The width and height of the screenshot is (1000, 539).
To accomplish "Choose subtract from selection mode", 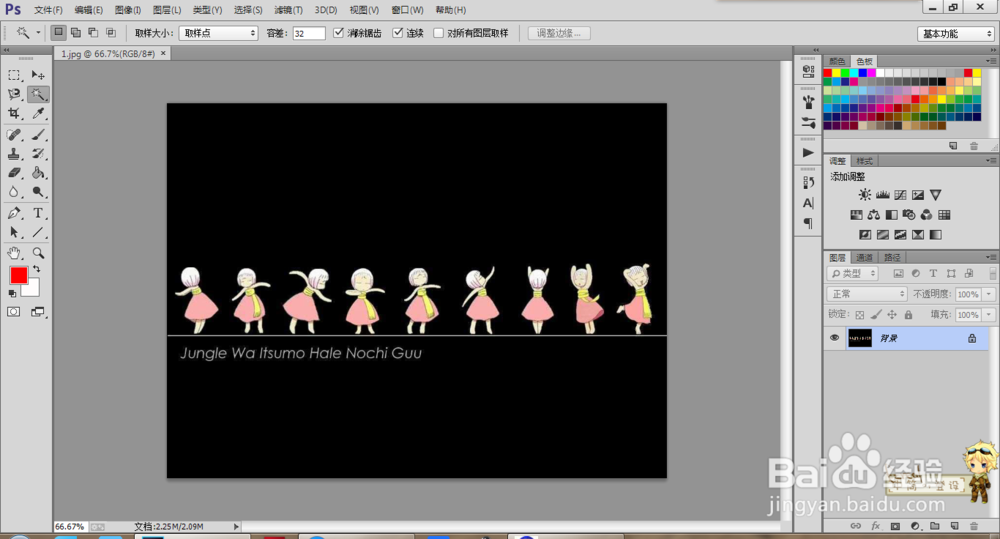I will click(93, 33).
